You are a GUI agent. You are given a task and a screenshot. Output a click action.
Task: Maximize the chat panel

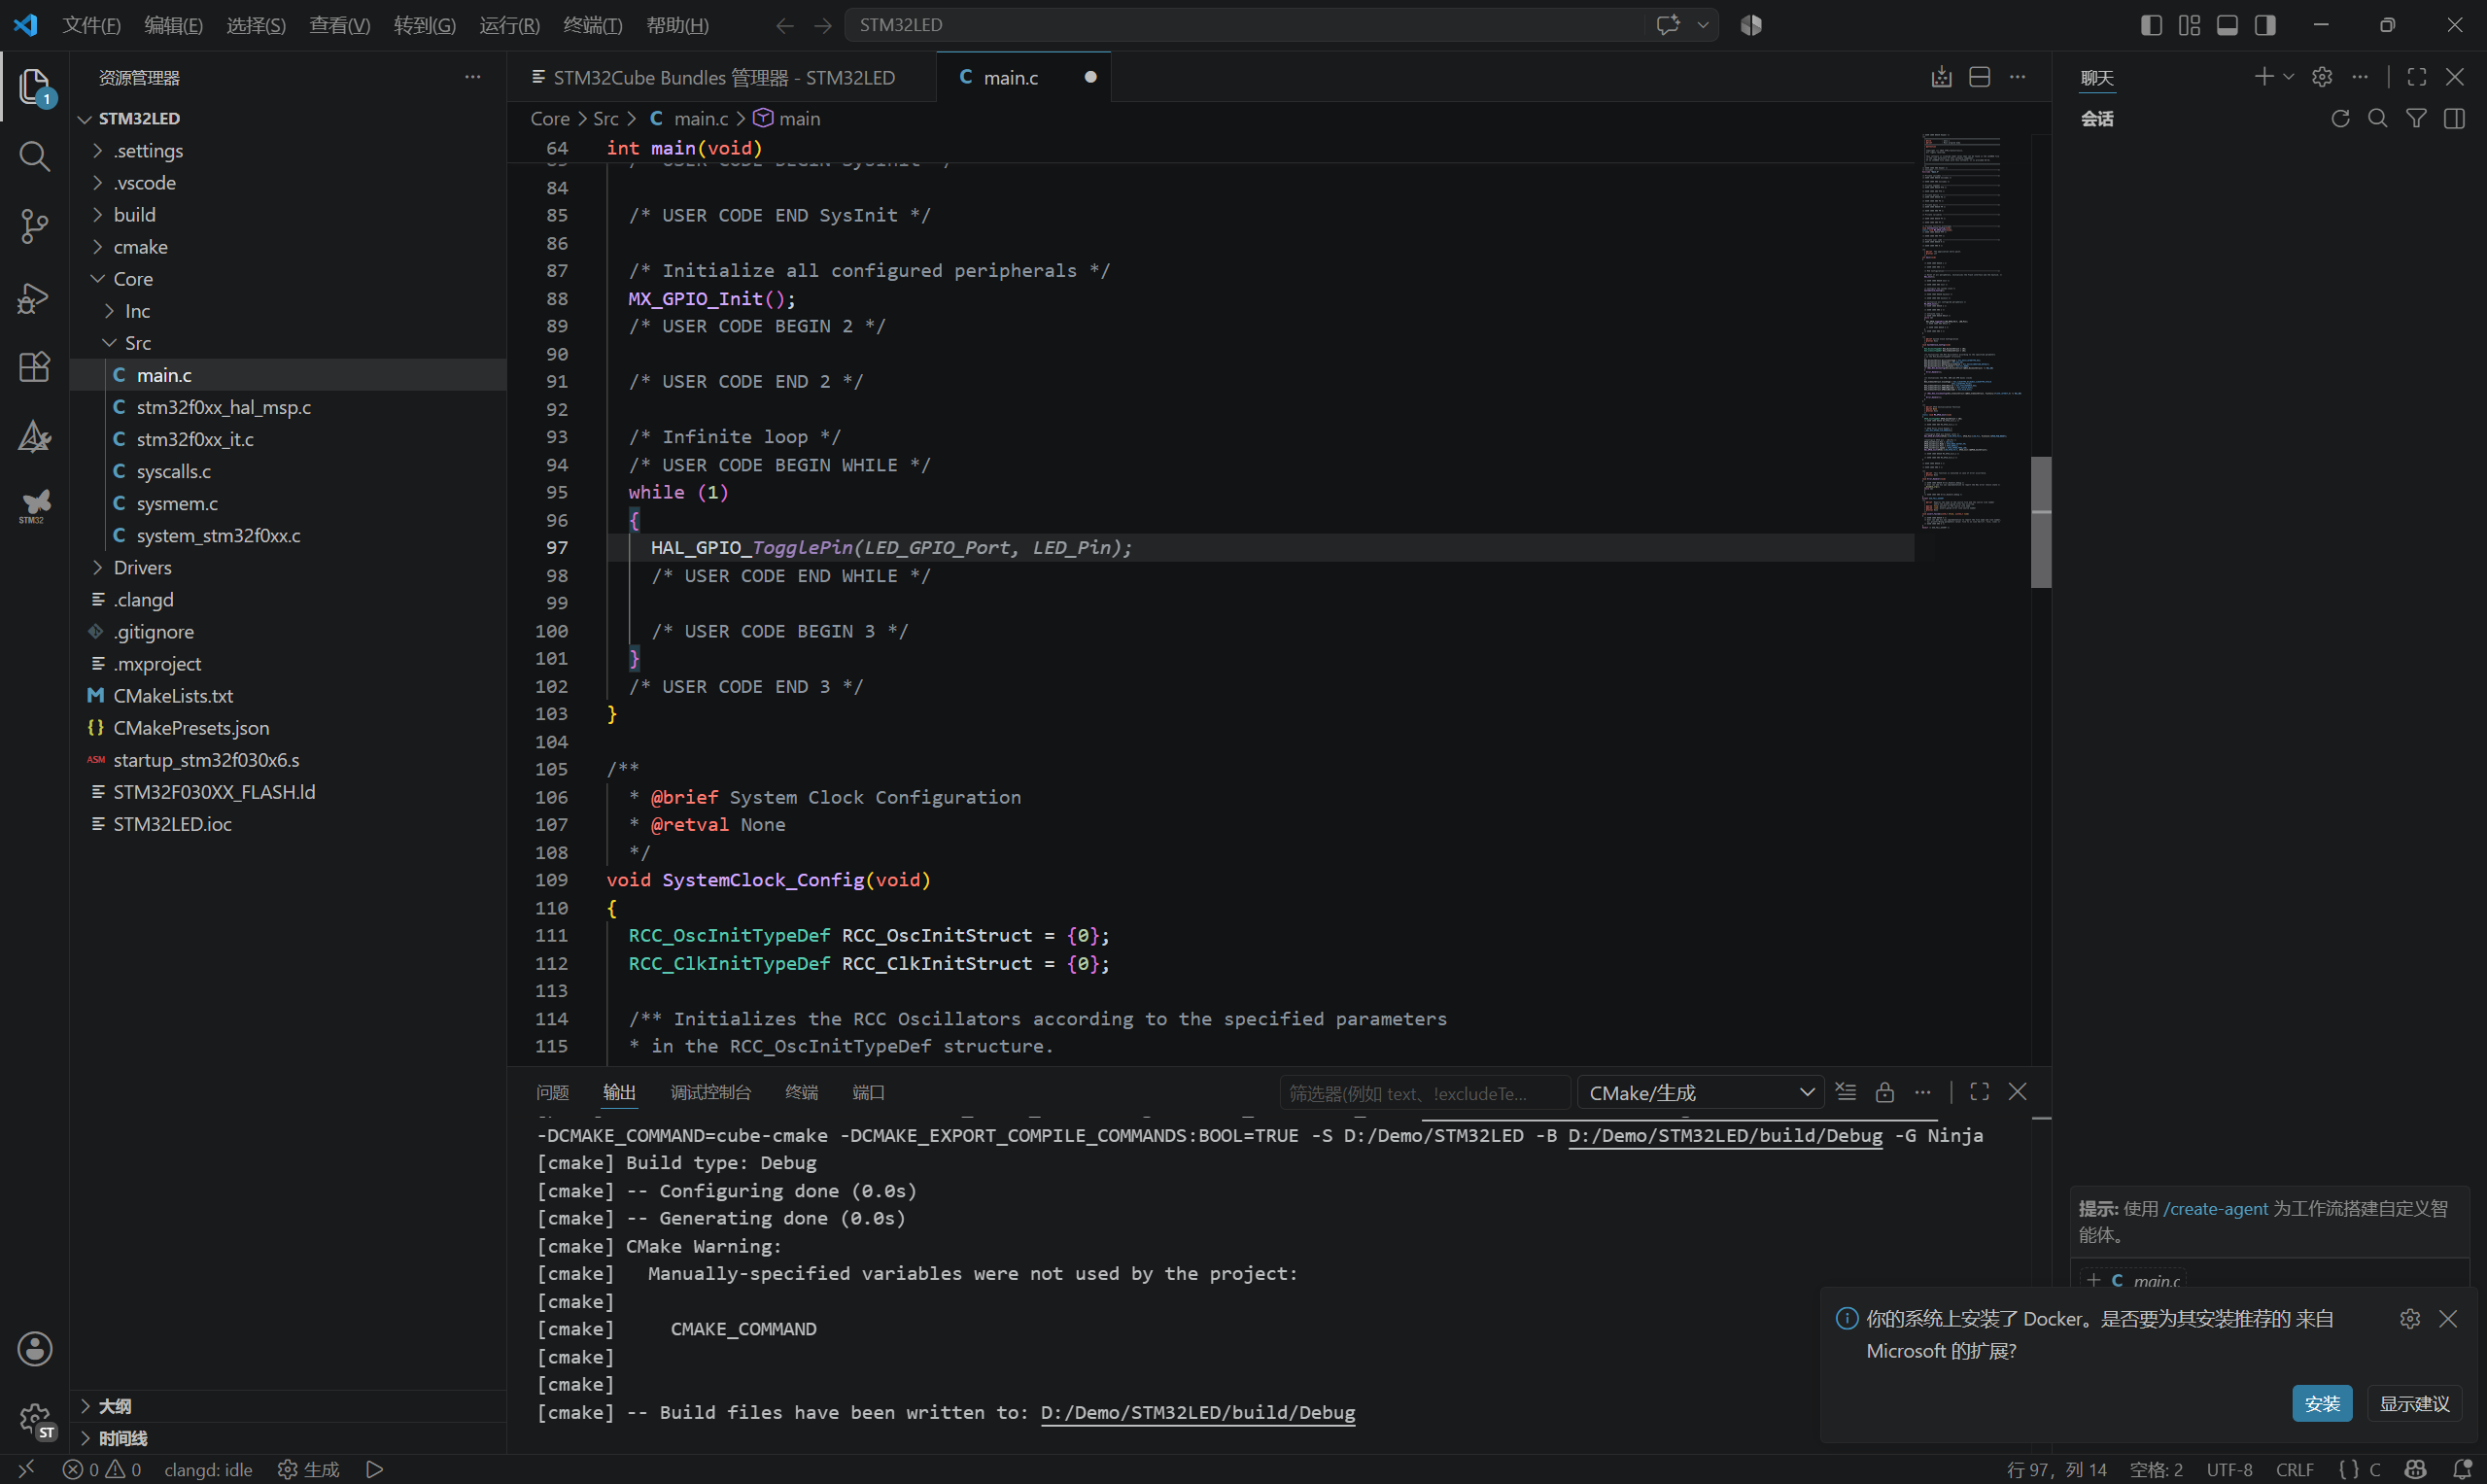[2416, 77]
